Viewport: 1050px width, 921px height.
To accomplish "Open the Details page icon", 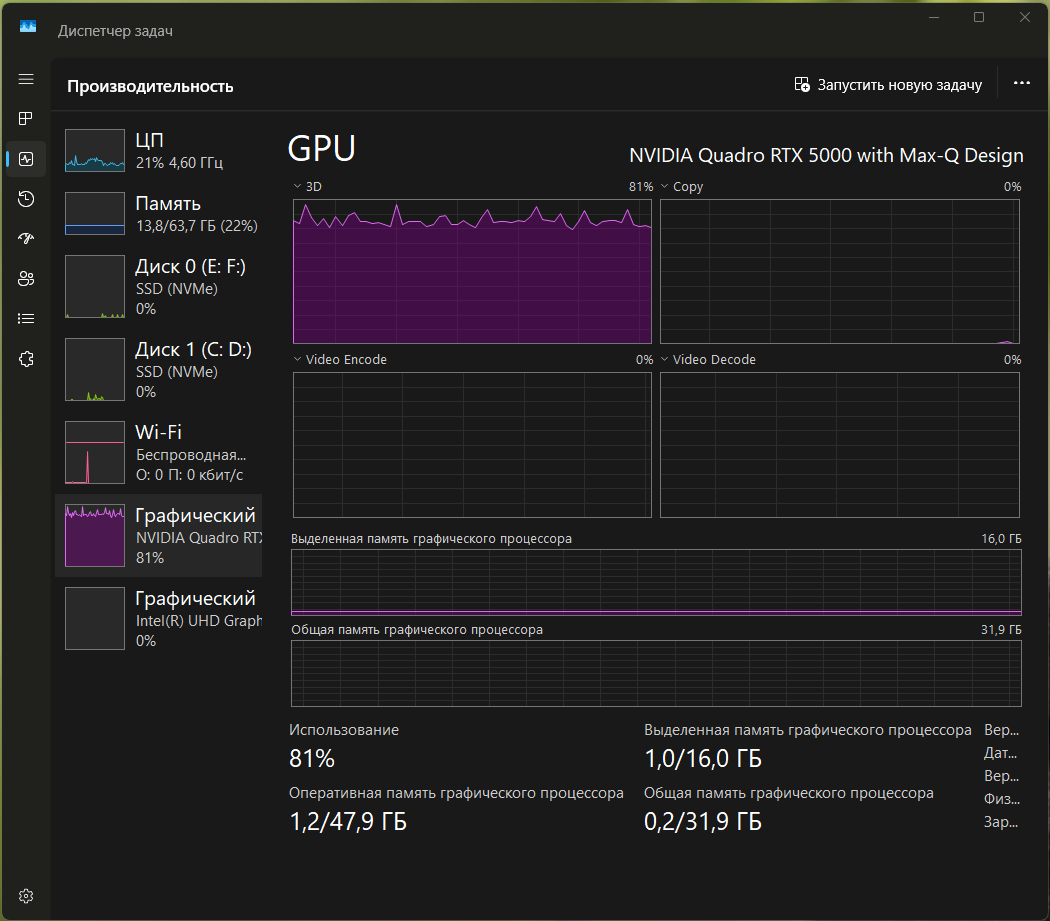I will [x=26, y=319].
